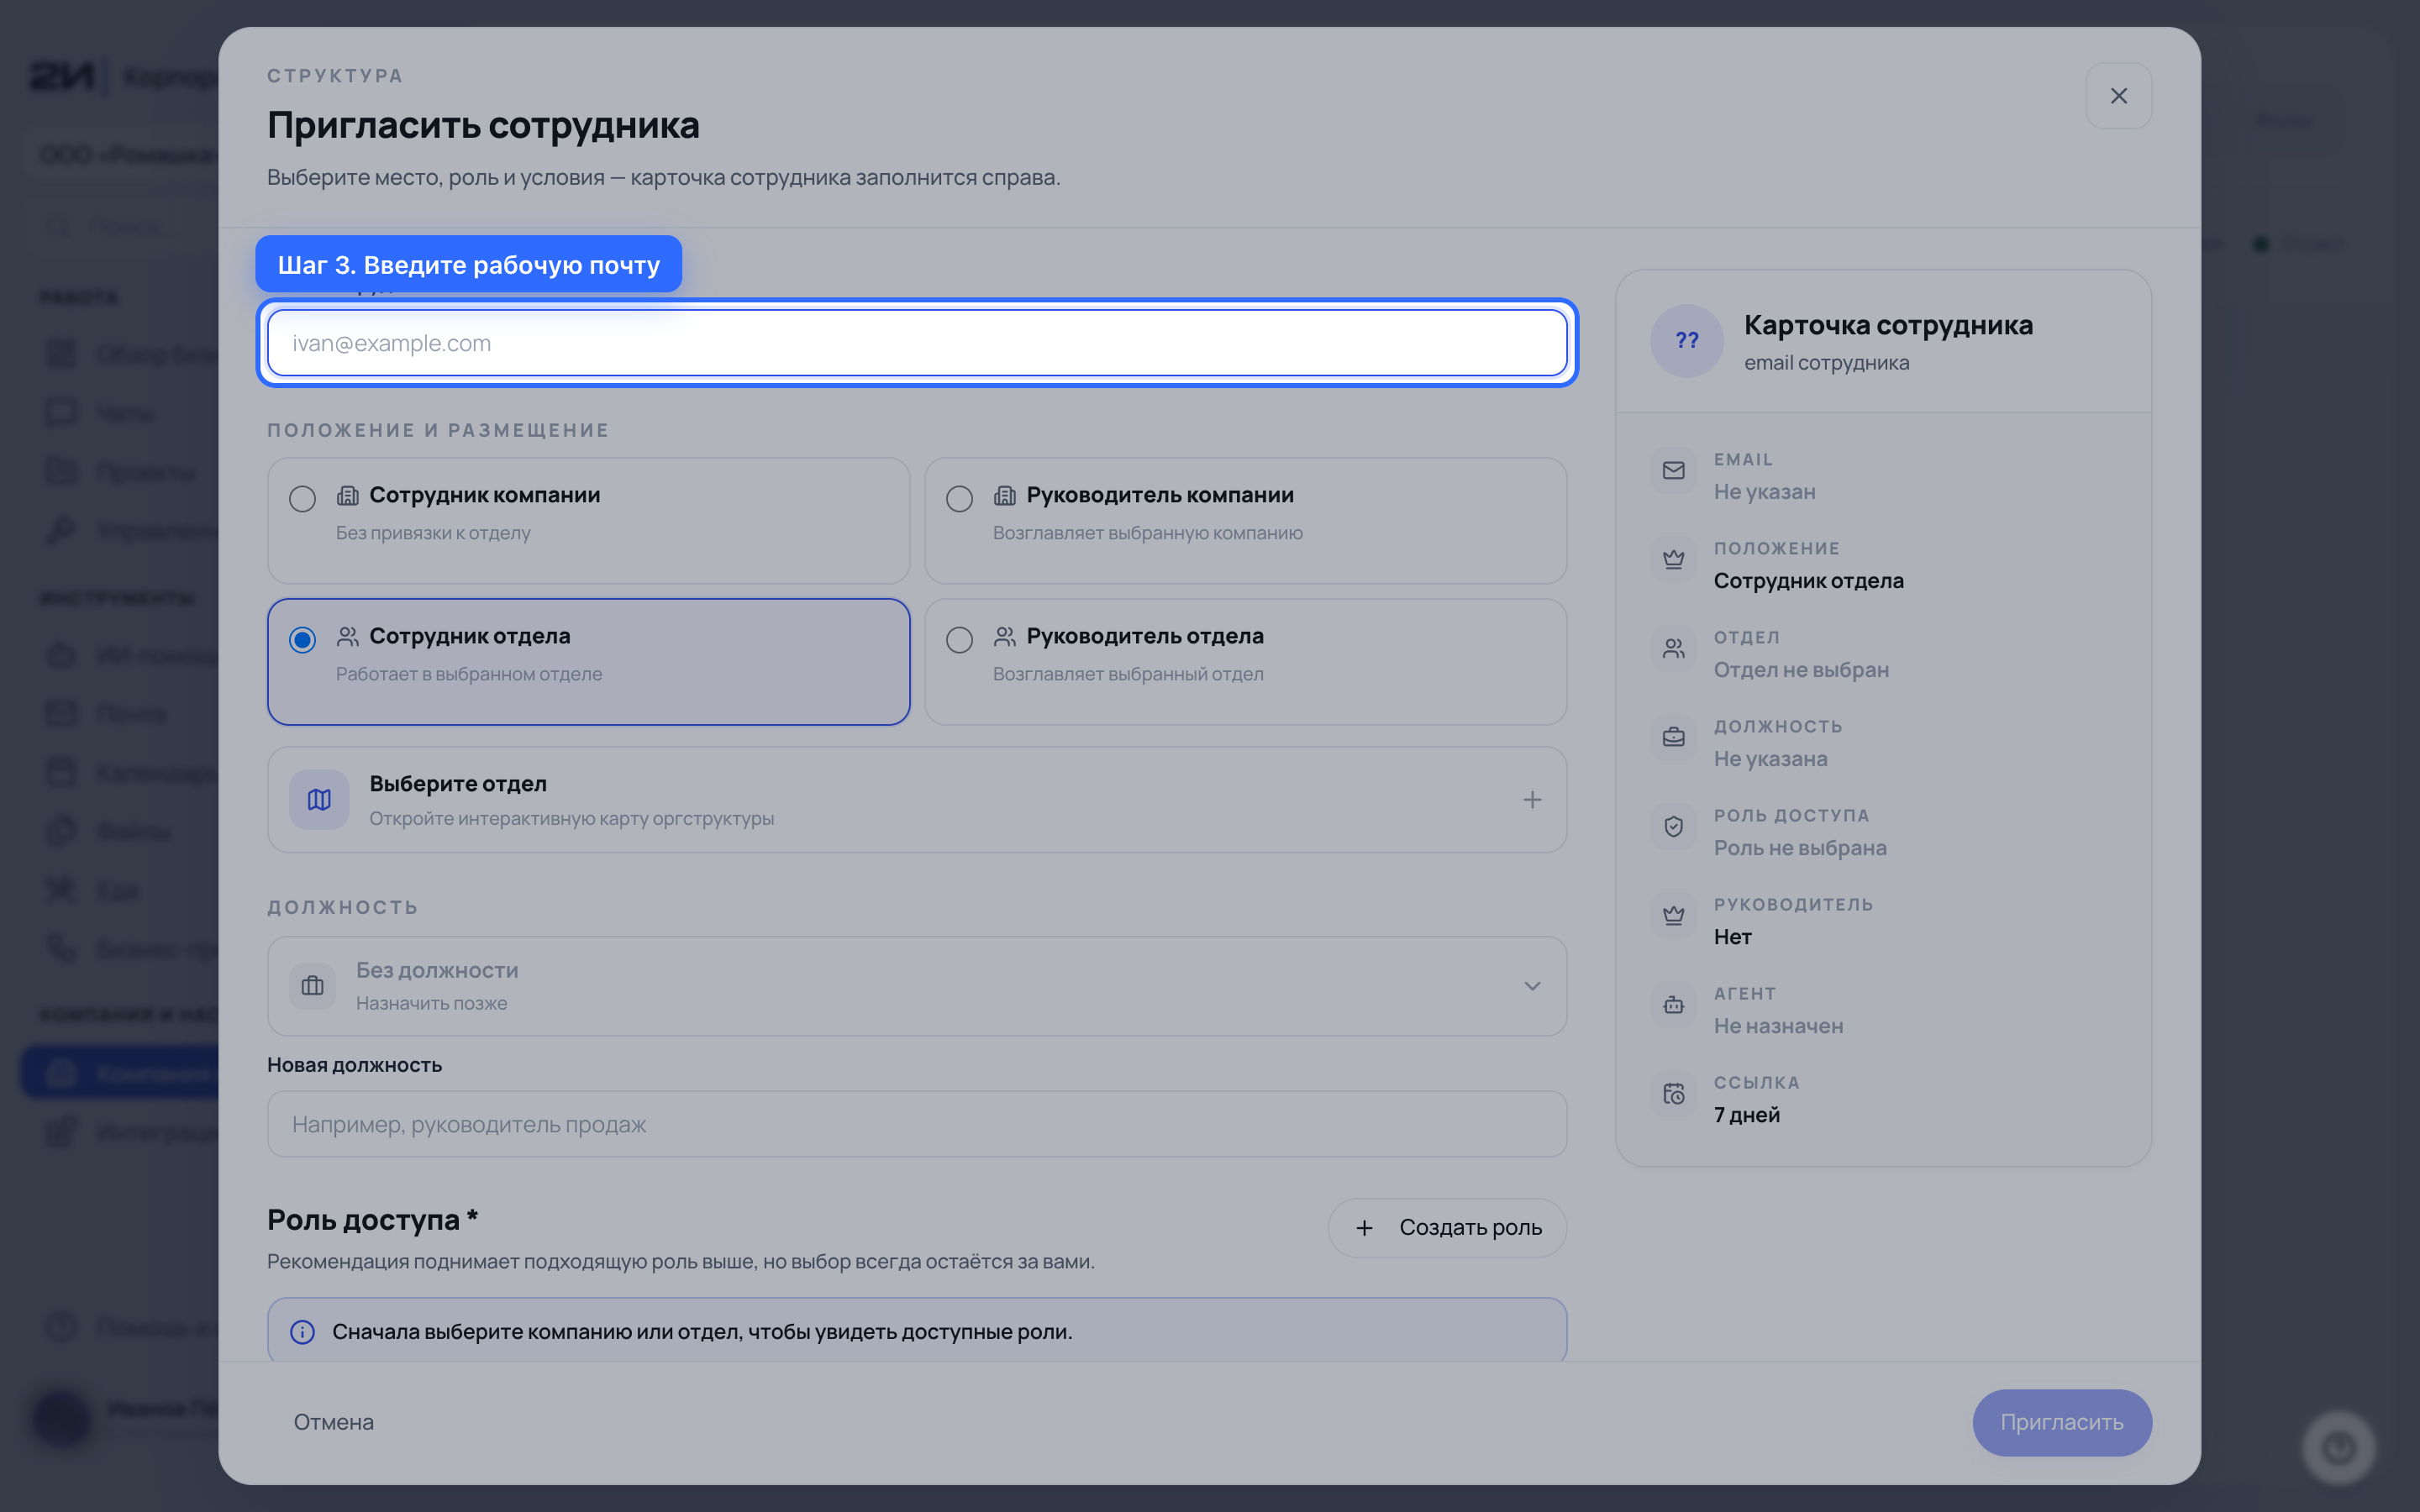The height and width of the screenshot is (1512, 2420).
Task: Select the Руководитель отдела radio option
Action: (959, 639)
